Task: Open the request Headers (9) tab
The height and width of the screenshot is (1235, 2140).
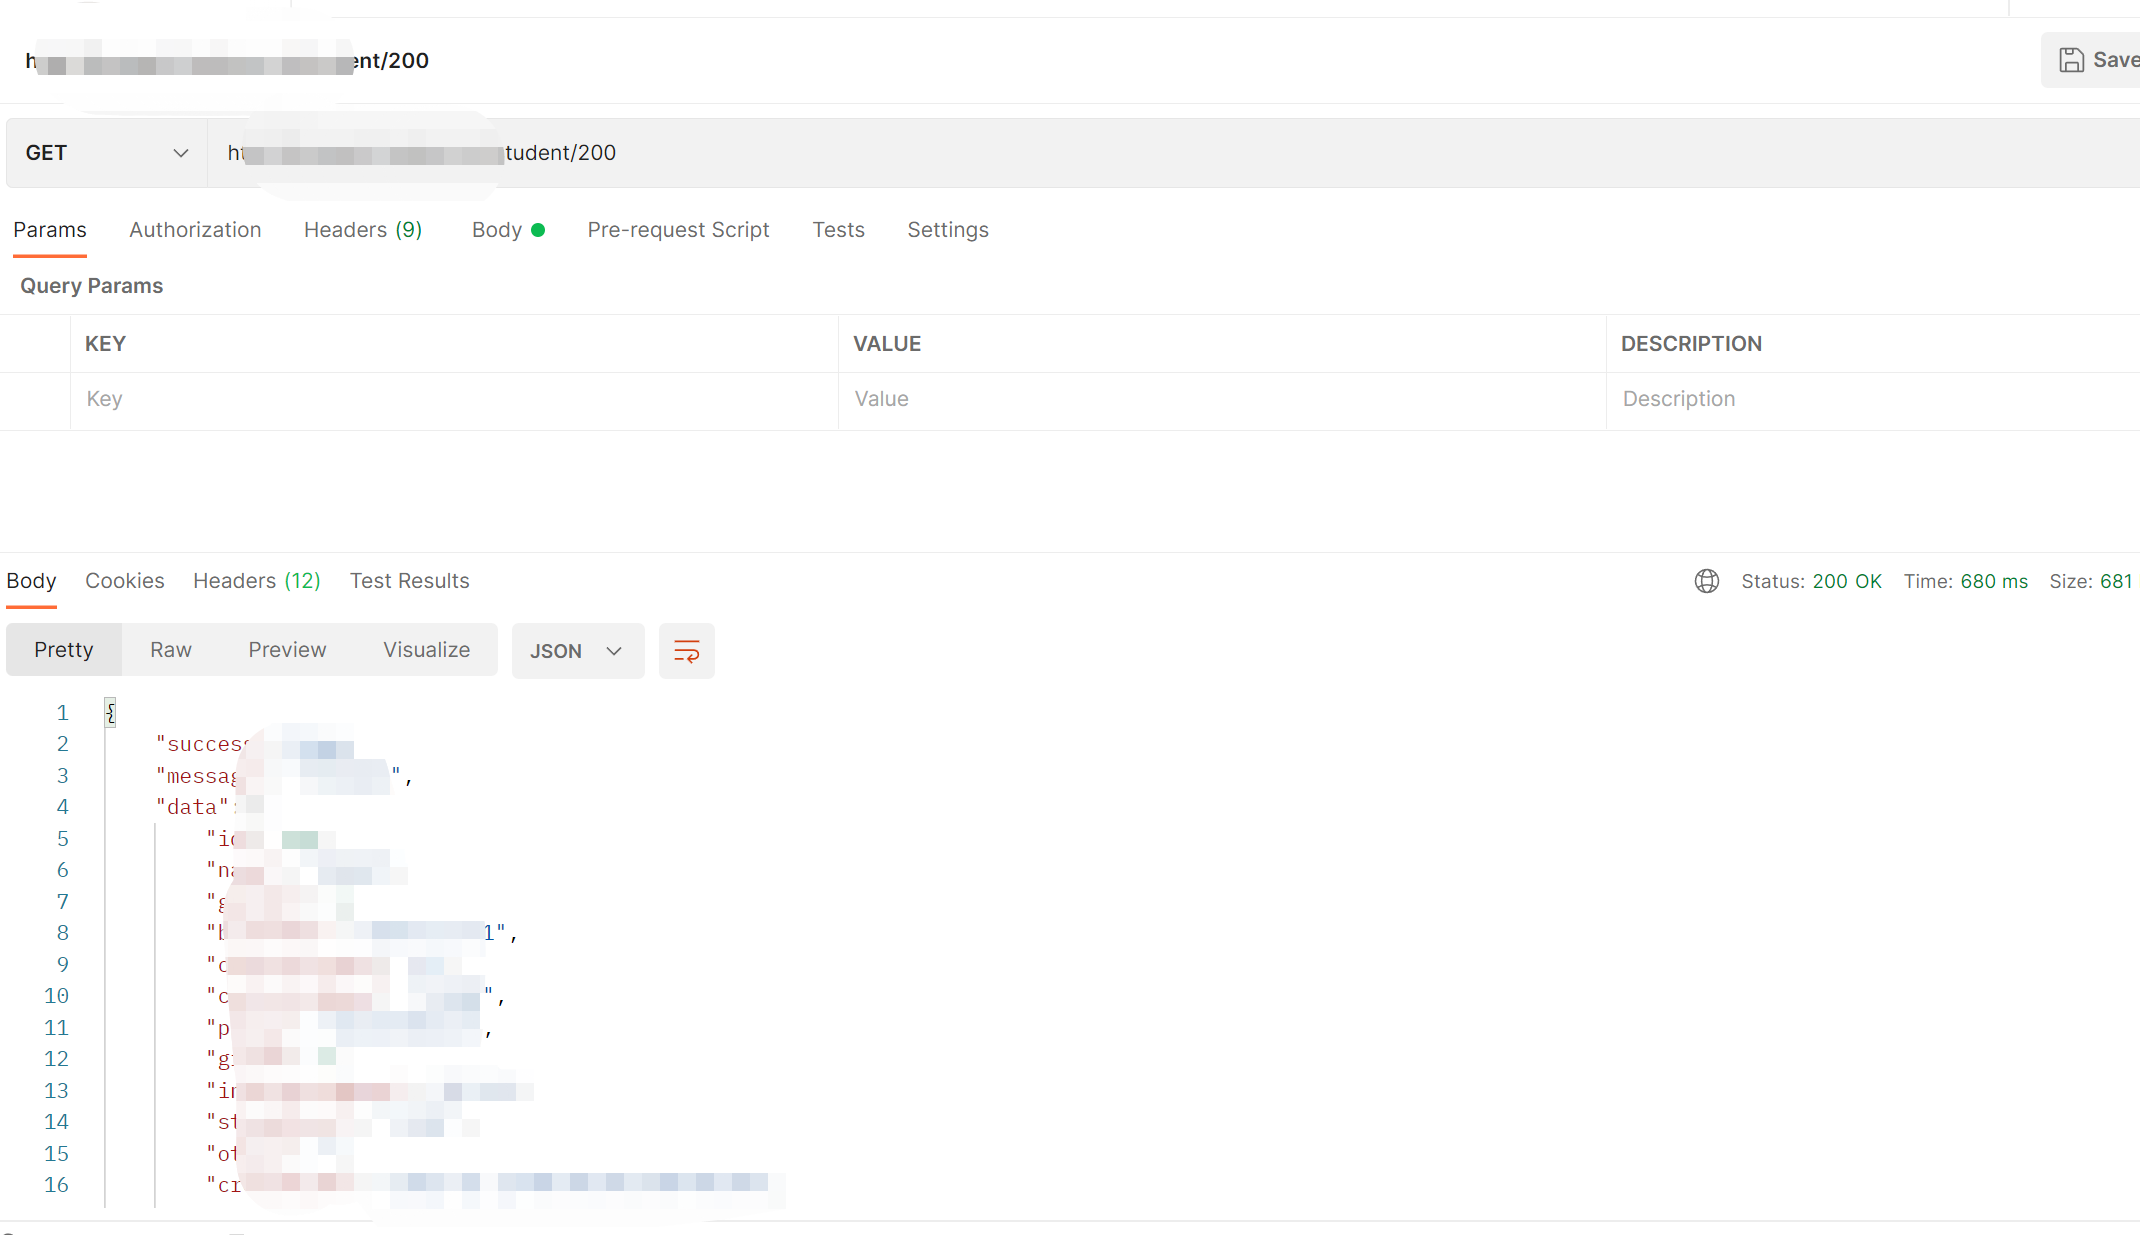Action: point(362,230)
